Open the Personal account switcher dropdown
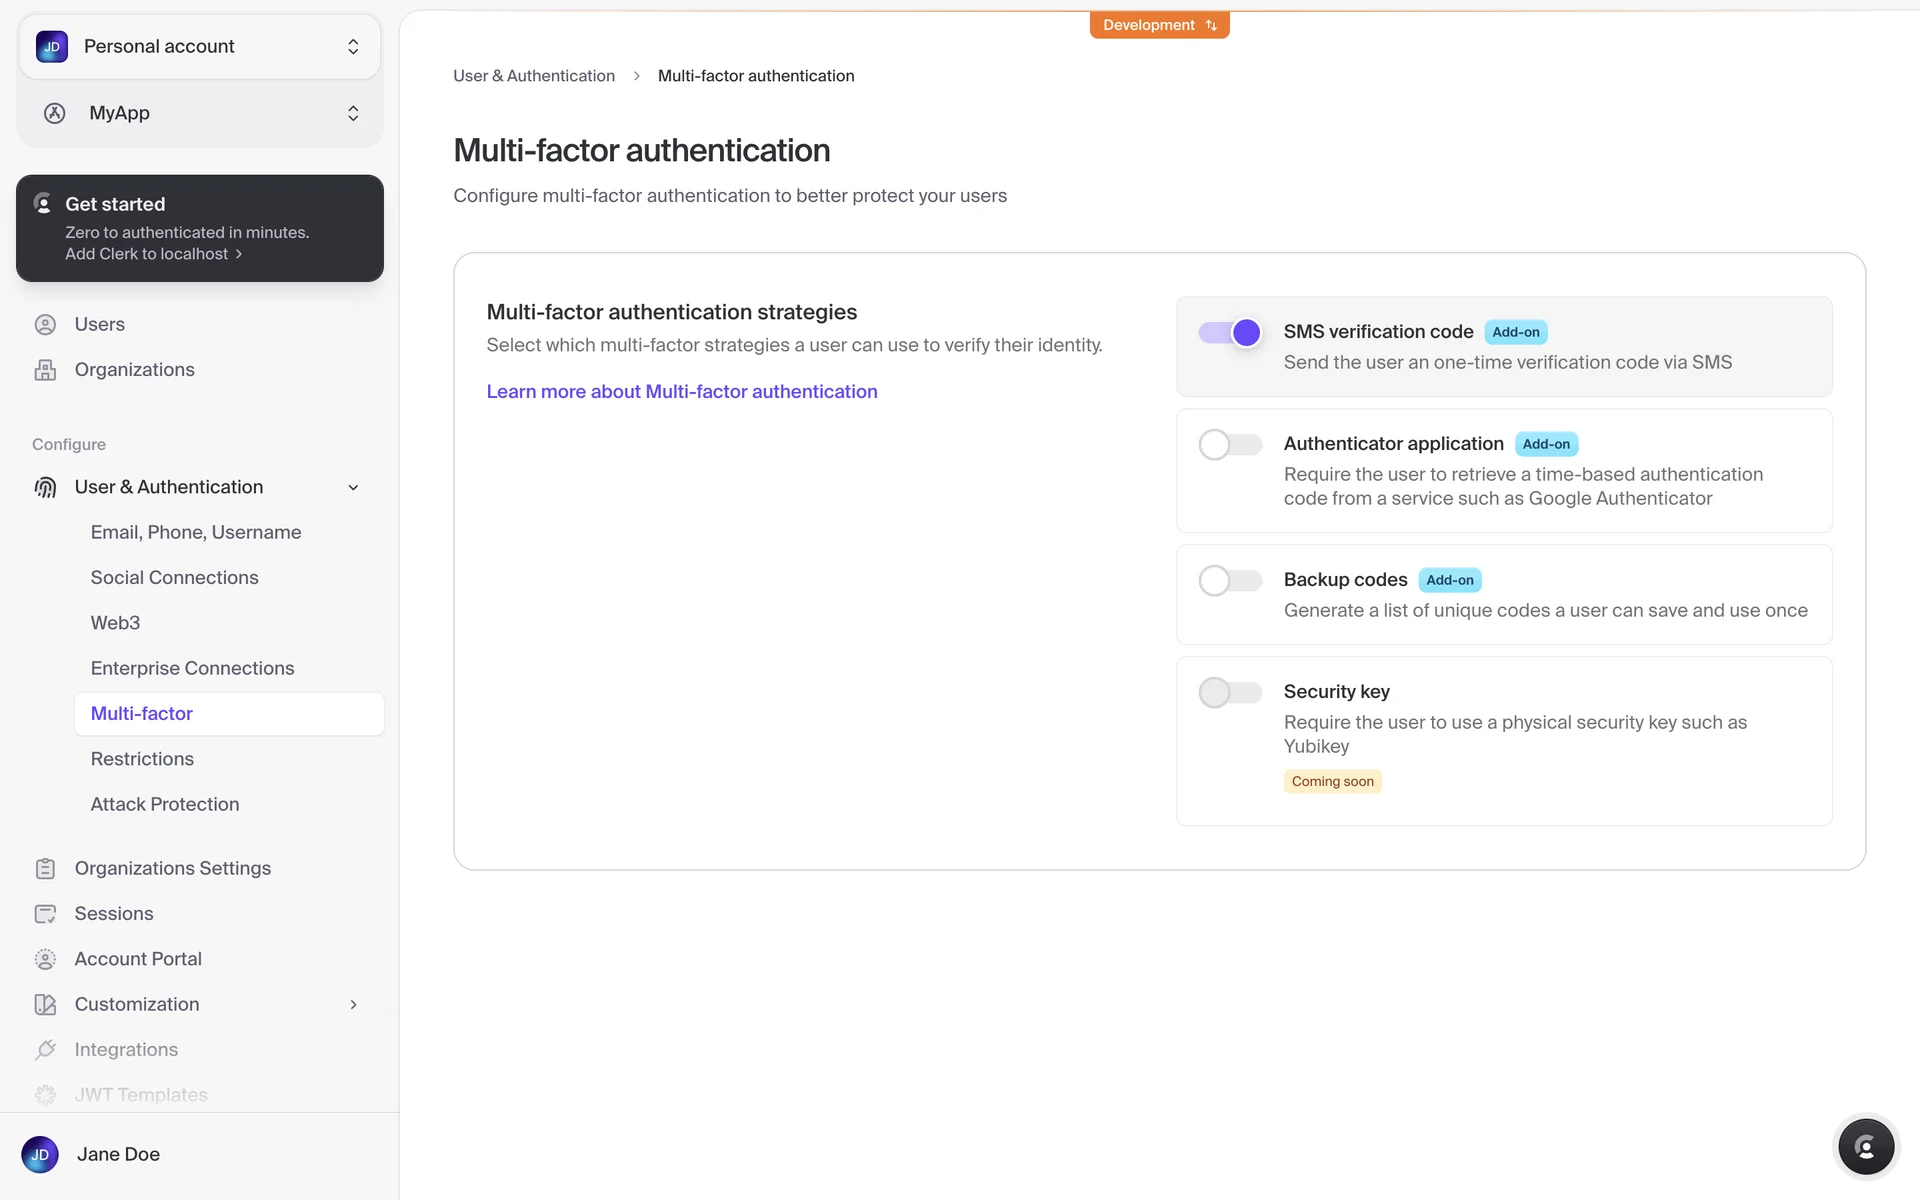The height and width of the screenshot is (1200, 1920). tap(200, 47)
